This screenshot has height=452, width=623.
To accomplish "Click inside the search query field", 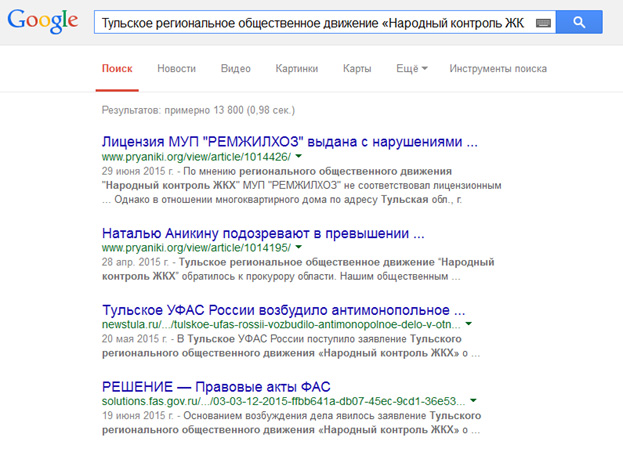I will point(310,21).
